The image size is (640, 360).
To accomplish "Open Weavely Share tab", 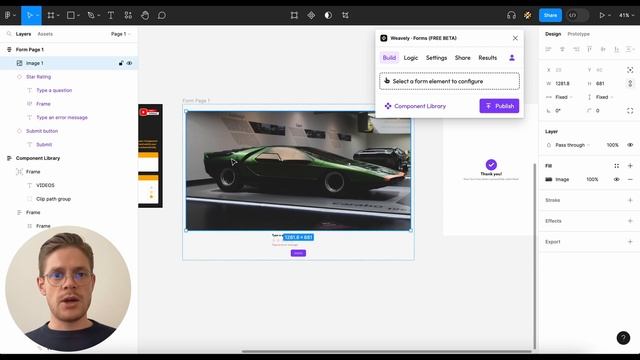I will point(462,58).
